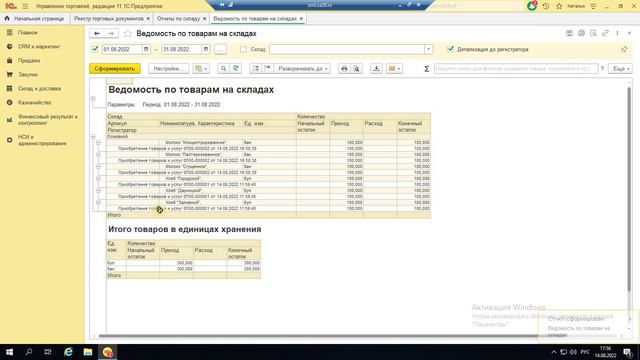Collapse the Молоко Концентрированное row group

pos(98,142)
